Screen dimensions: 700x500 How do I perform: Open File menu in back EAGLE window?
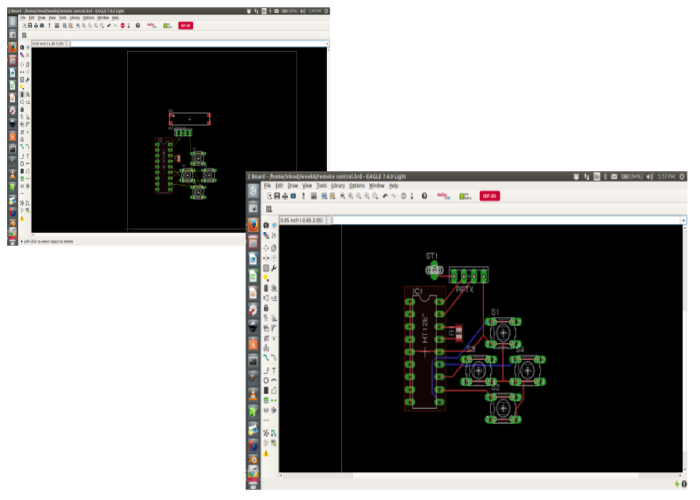[x=23, y=18]
